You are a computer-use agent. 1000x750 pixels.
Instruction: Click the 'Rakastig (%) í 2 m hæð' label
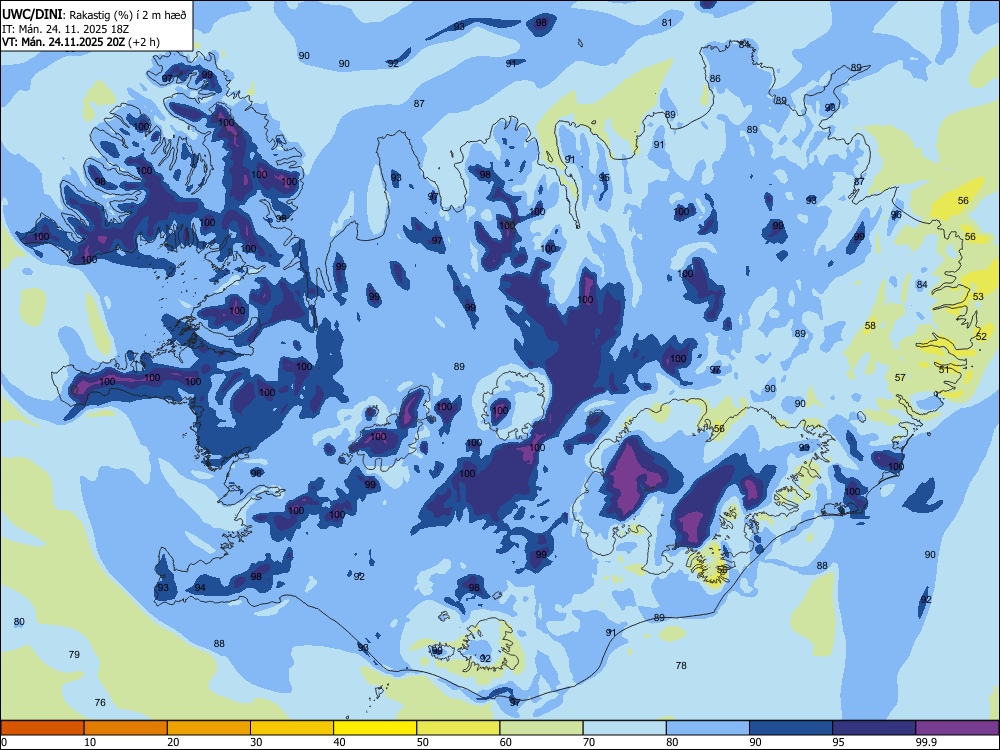[x=128, y=15]
